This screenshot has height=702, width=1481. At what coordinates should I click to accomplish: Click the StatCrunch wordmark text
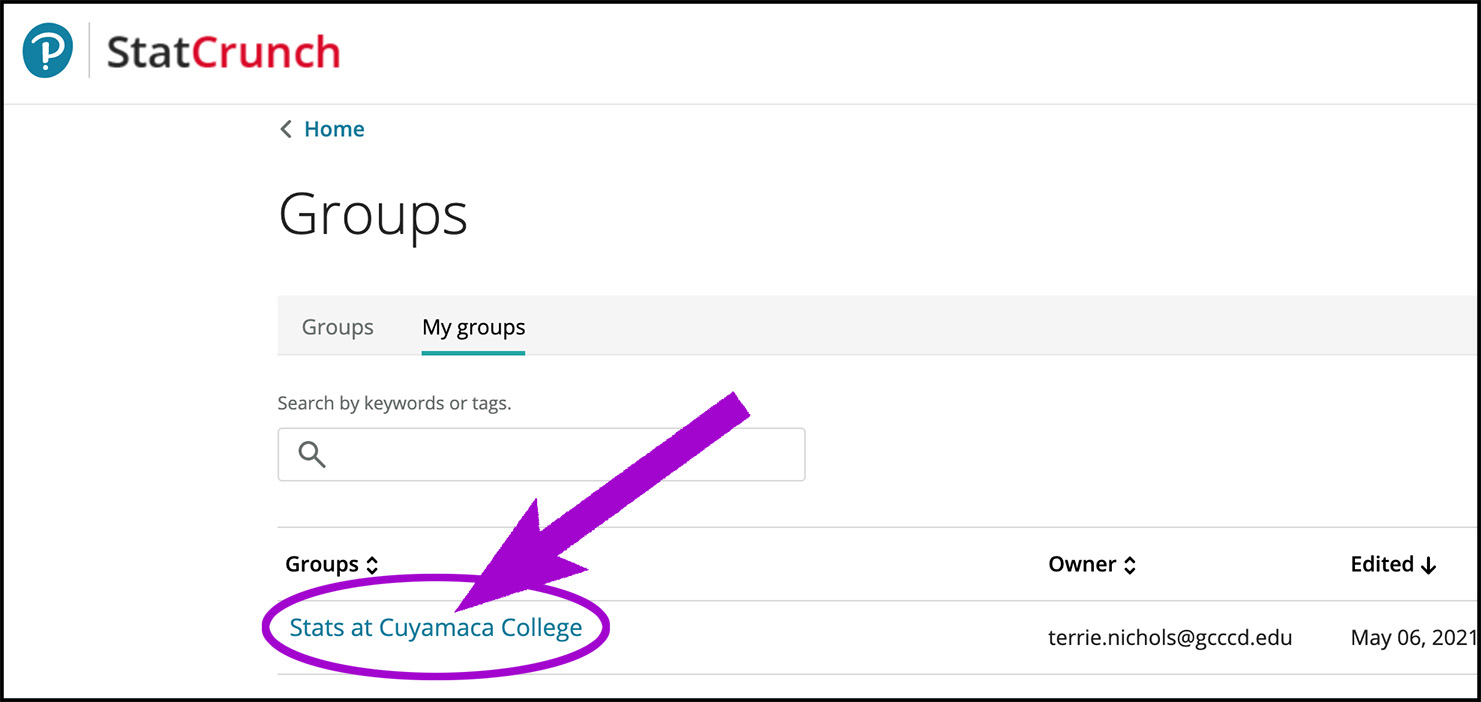[x=223, y=52]
